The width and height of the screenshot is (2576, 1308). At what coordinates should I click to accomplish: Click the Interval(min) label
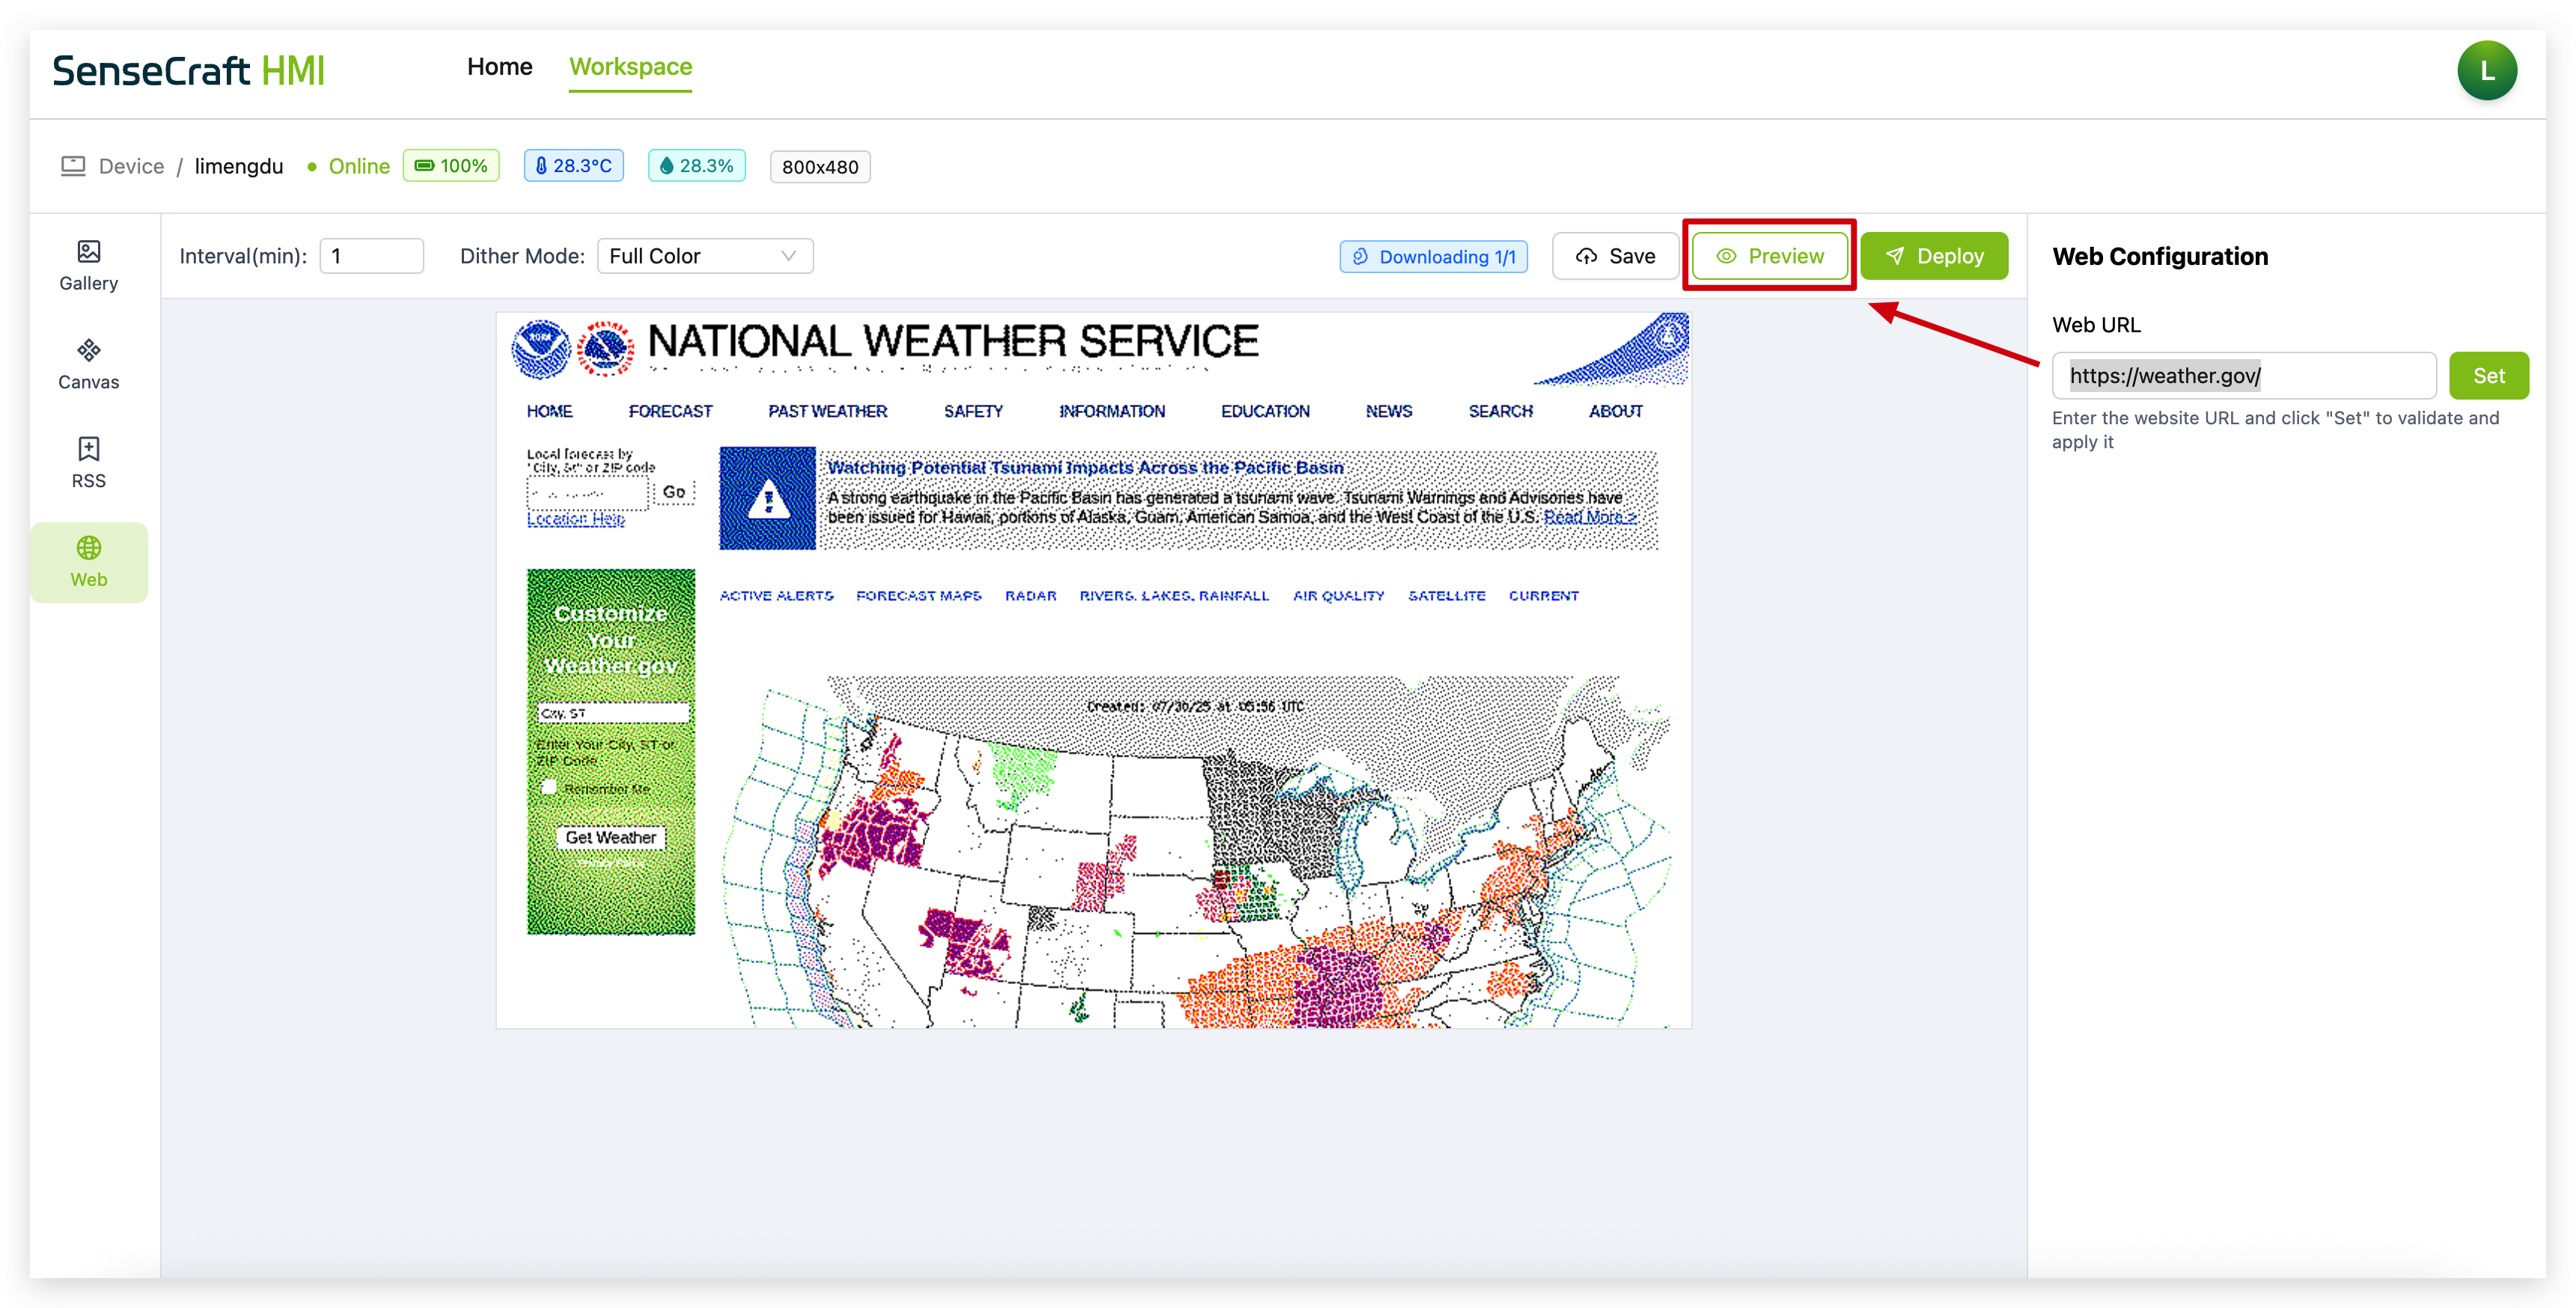click(243, 256)
